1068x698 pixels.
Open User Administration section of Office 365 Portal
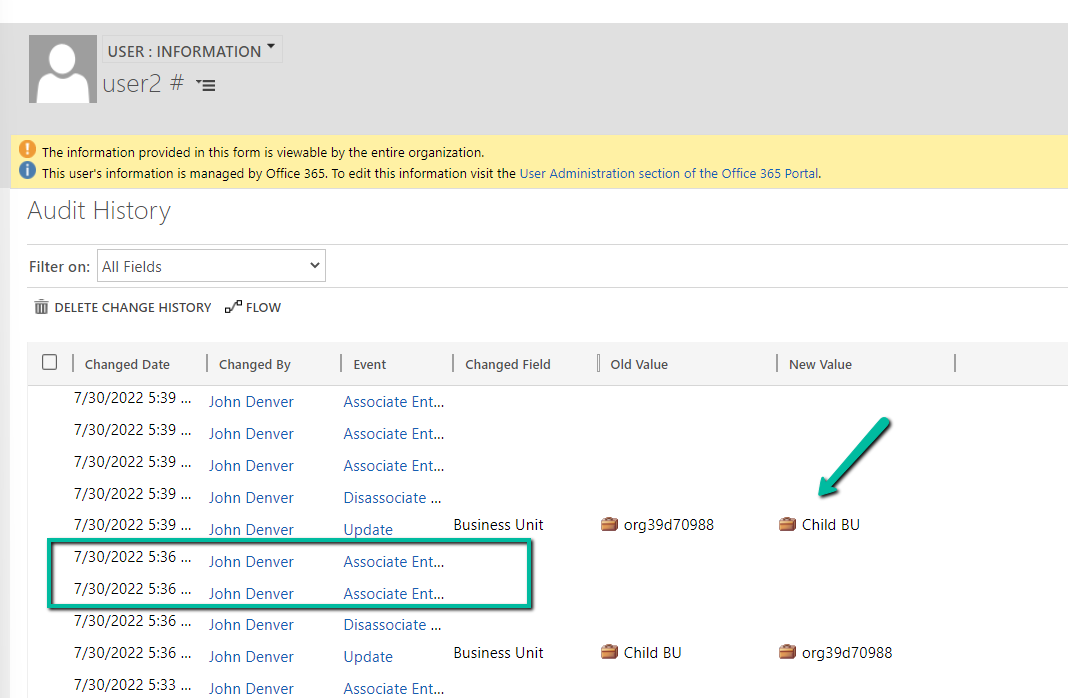tap(668, 173)
